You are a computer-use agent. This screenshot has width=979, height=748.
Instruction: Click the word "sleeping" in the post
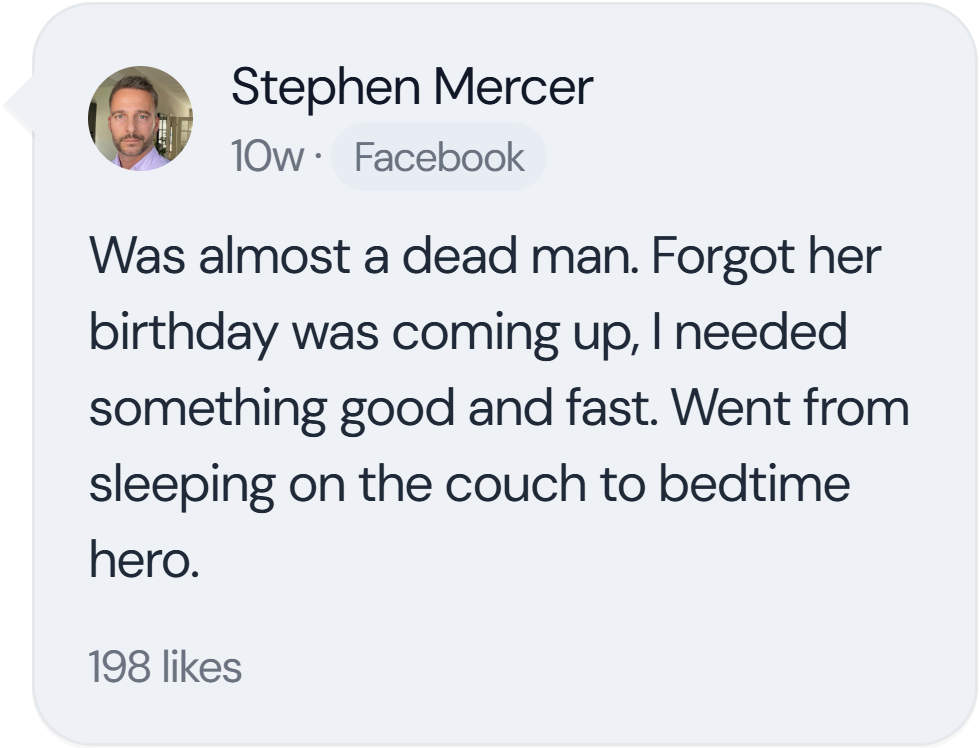182,485
